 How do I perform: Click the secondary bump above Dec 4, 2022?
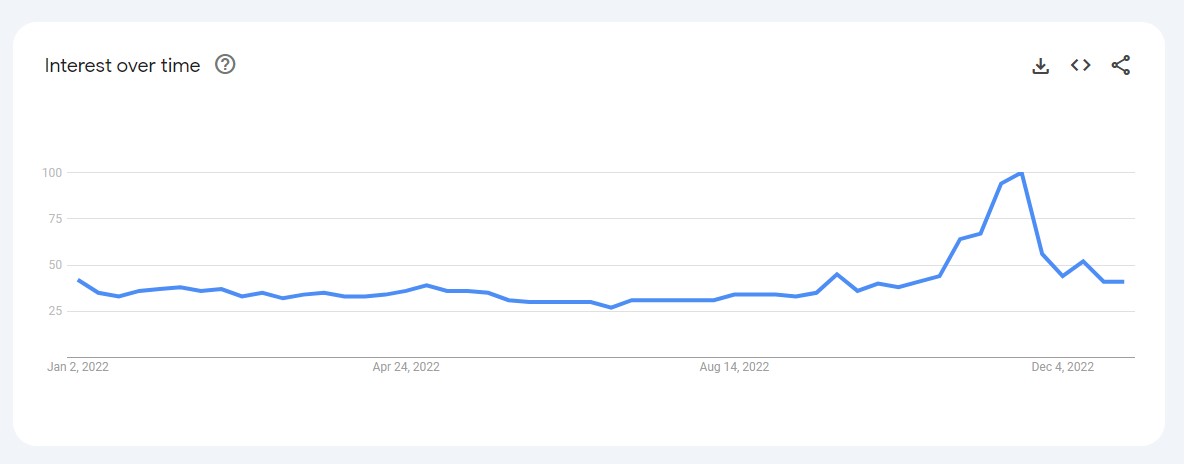pos(1082,261)
